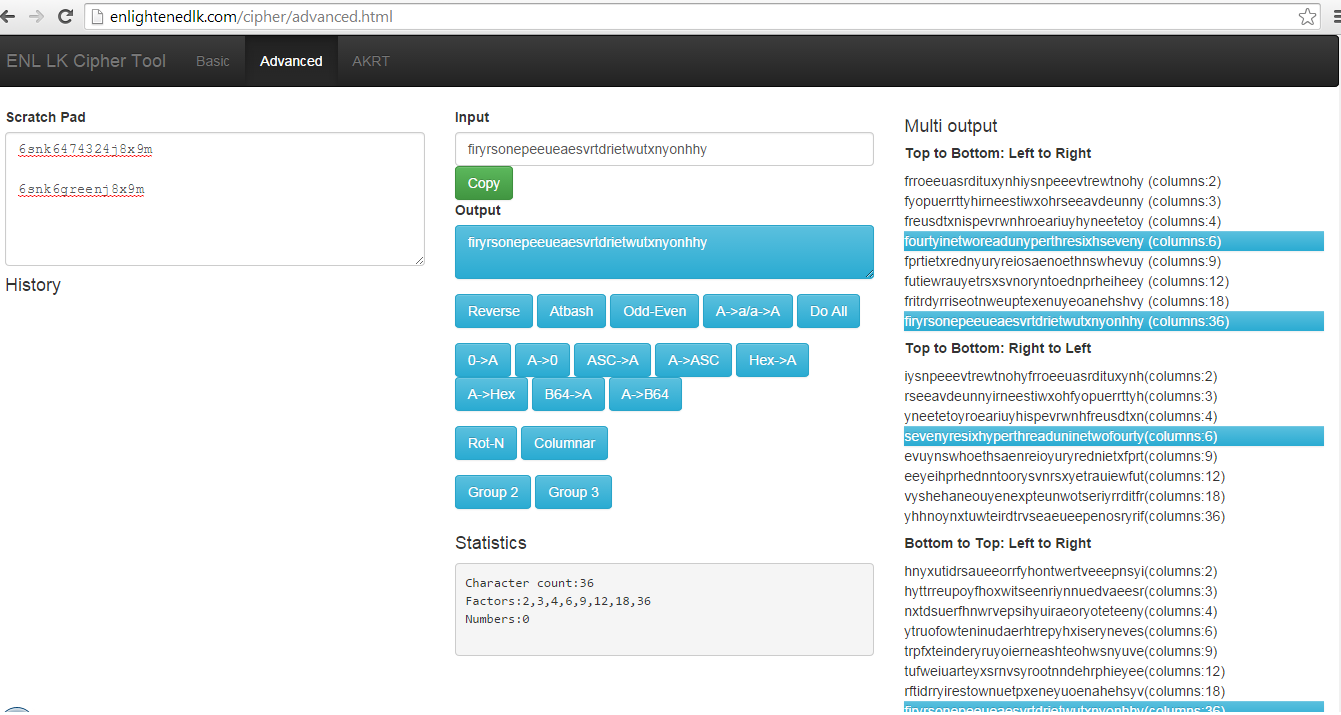Click the address bar URL

click(x=251, y=16)
